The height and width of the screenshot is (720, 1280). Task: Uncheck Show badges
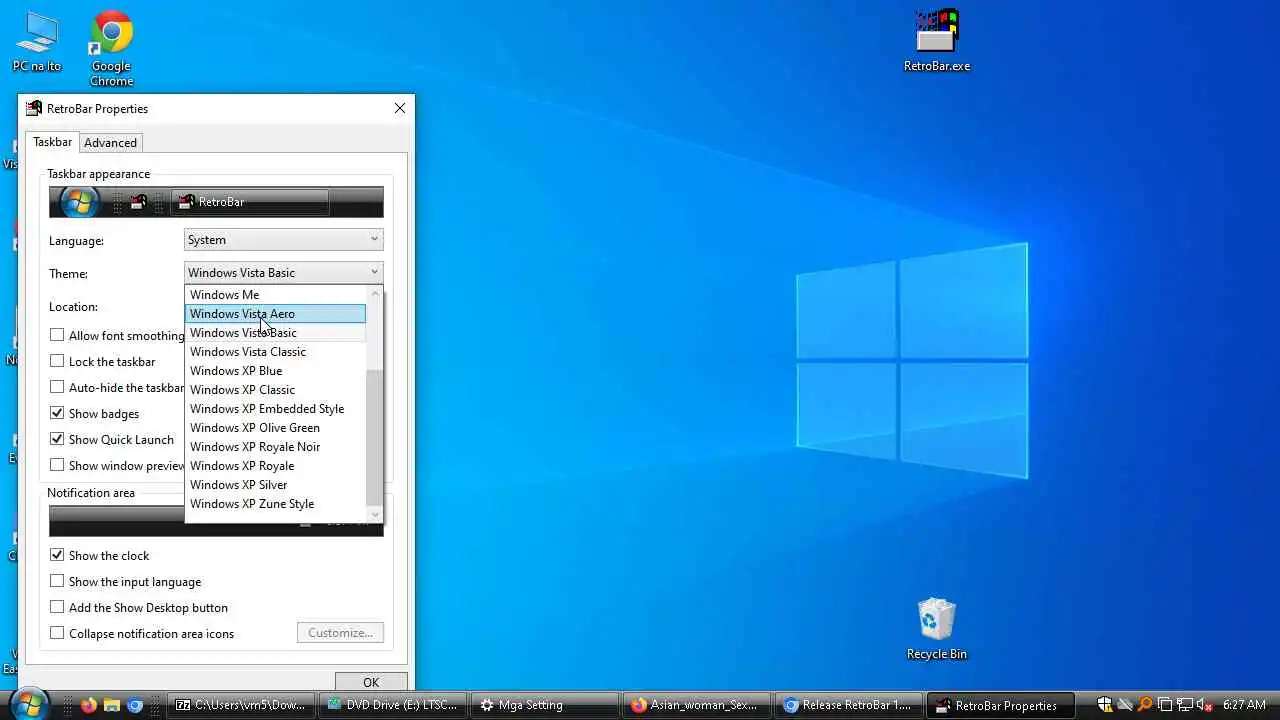pyautogui.click(x=57, y=413)
